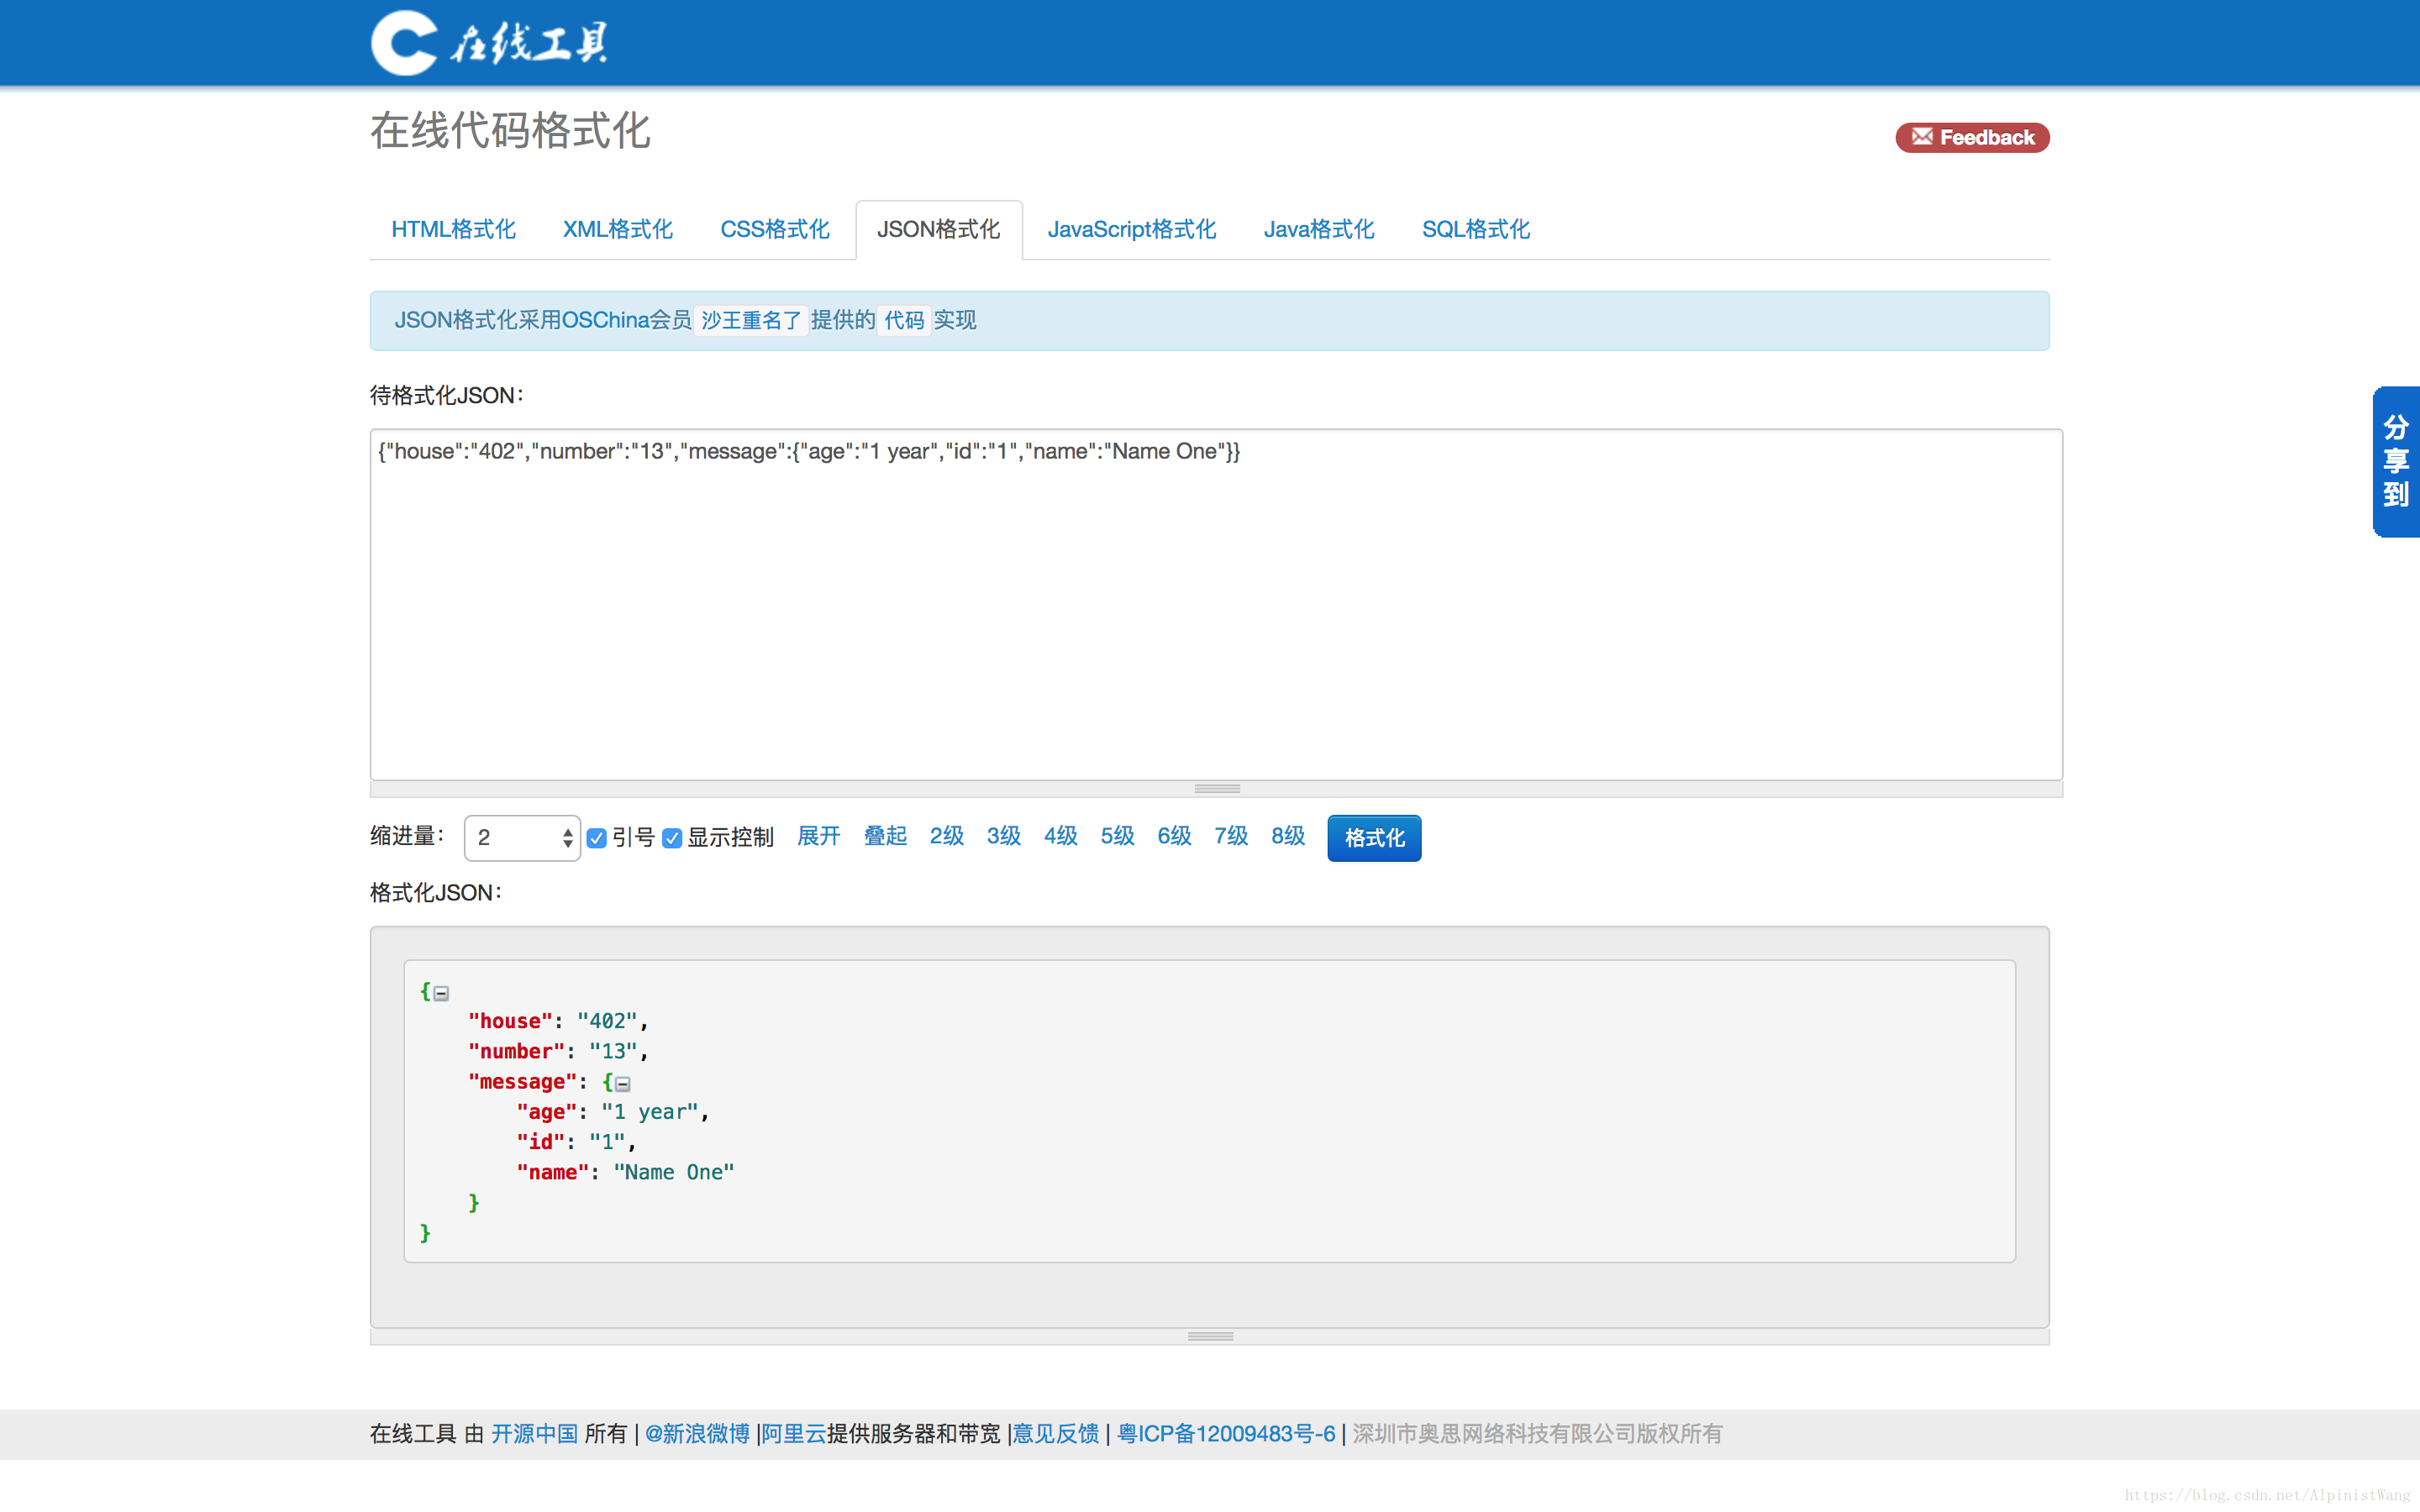Collapse to 7级 level
The height and width of the screenshot is (1512, 2420).
pos(1231,836)
